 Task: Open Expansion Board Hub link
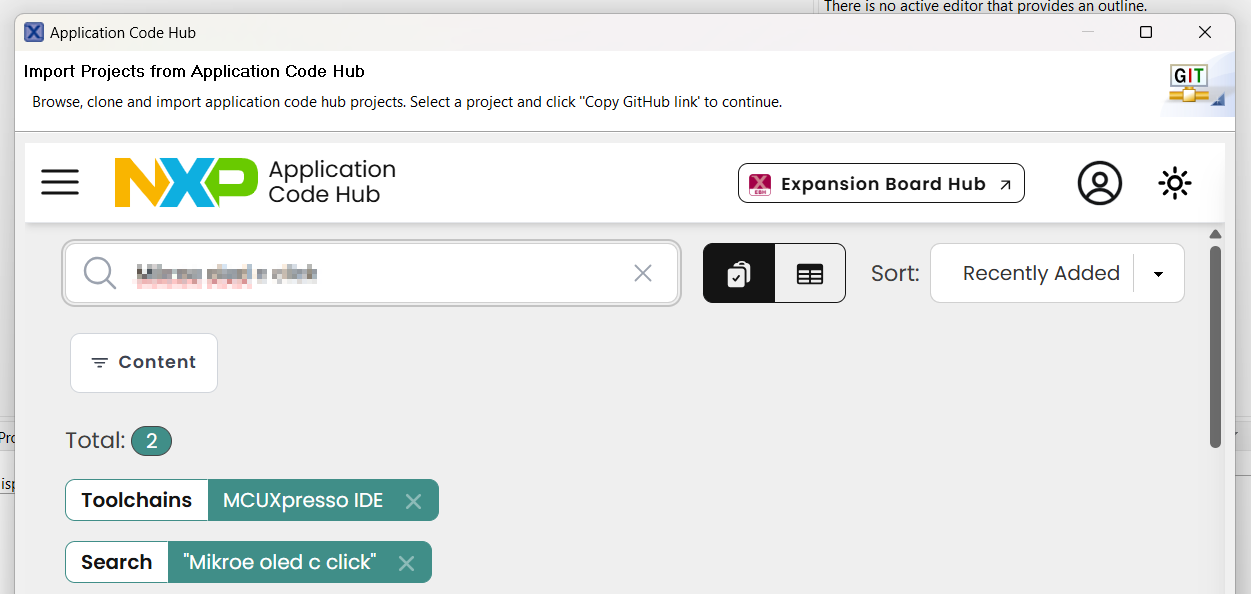pyautogui.click(x=881, y=184)
